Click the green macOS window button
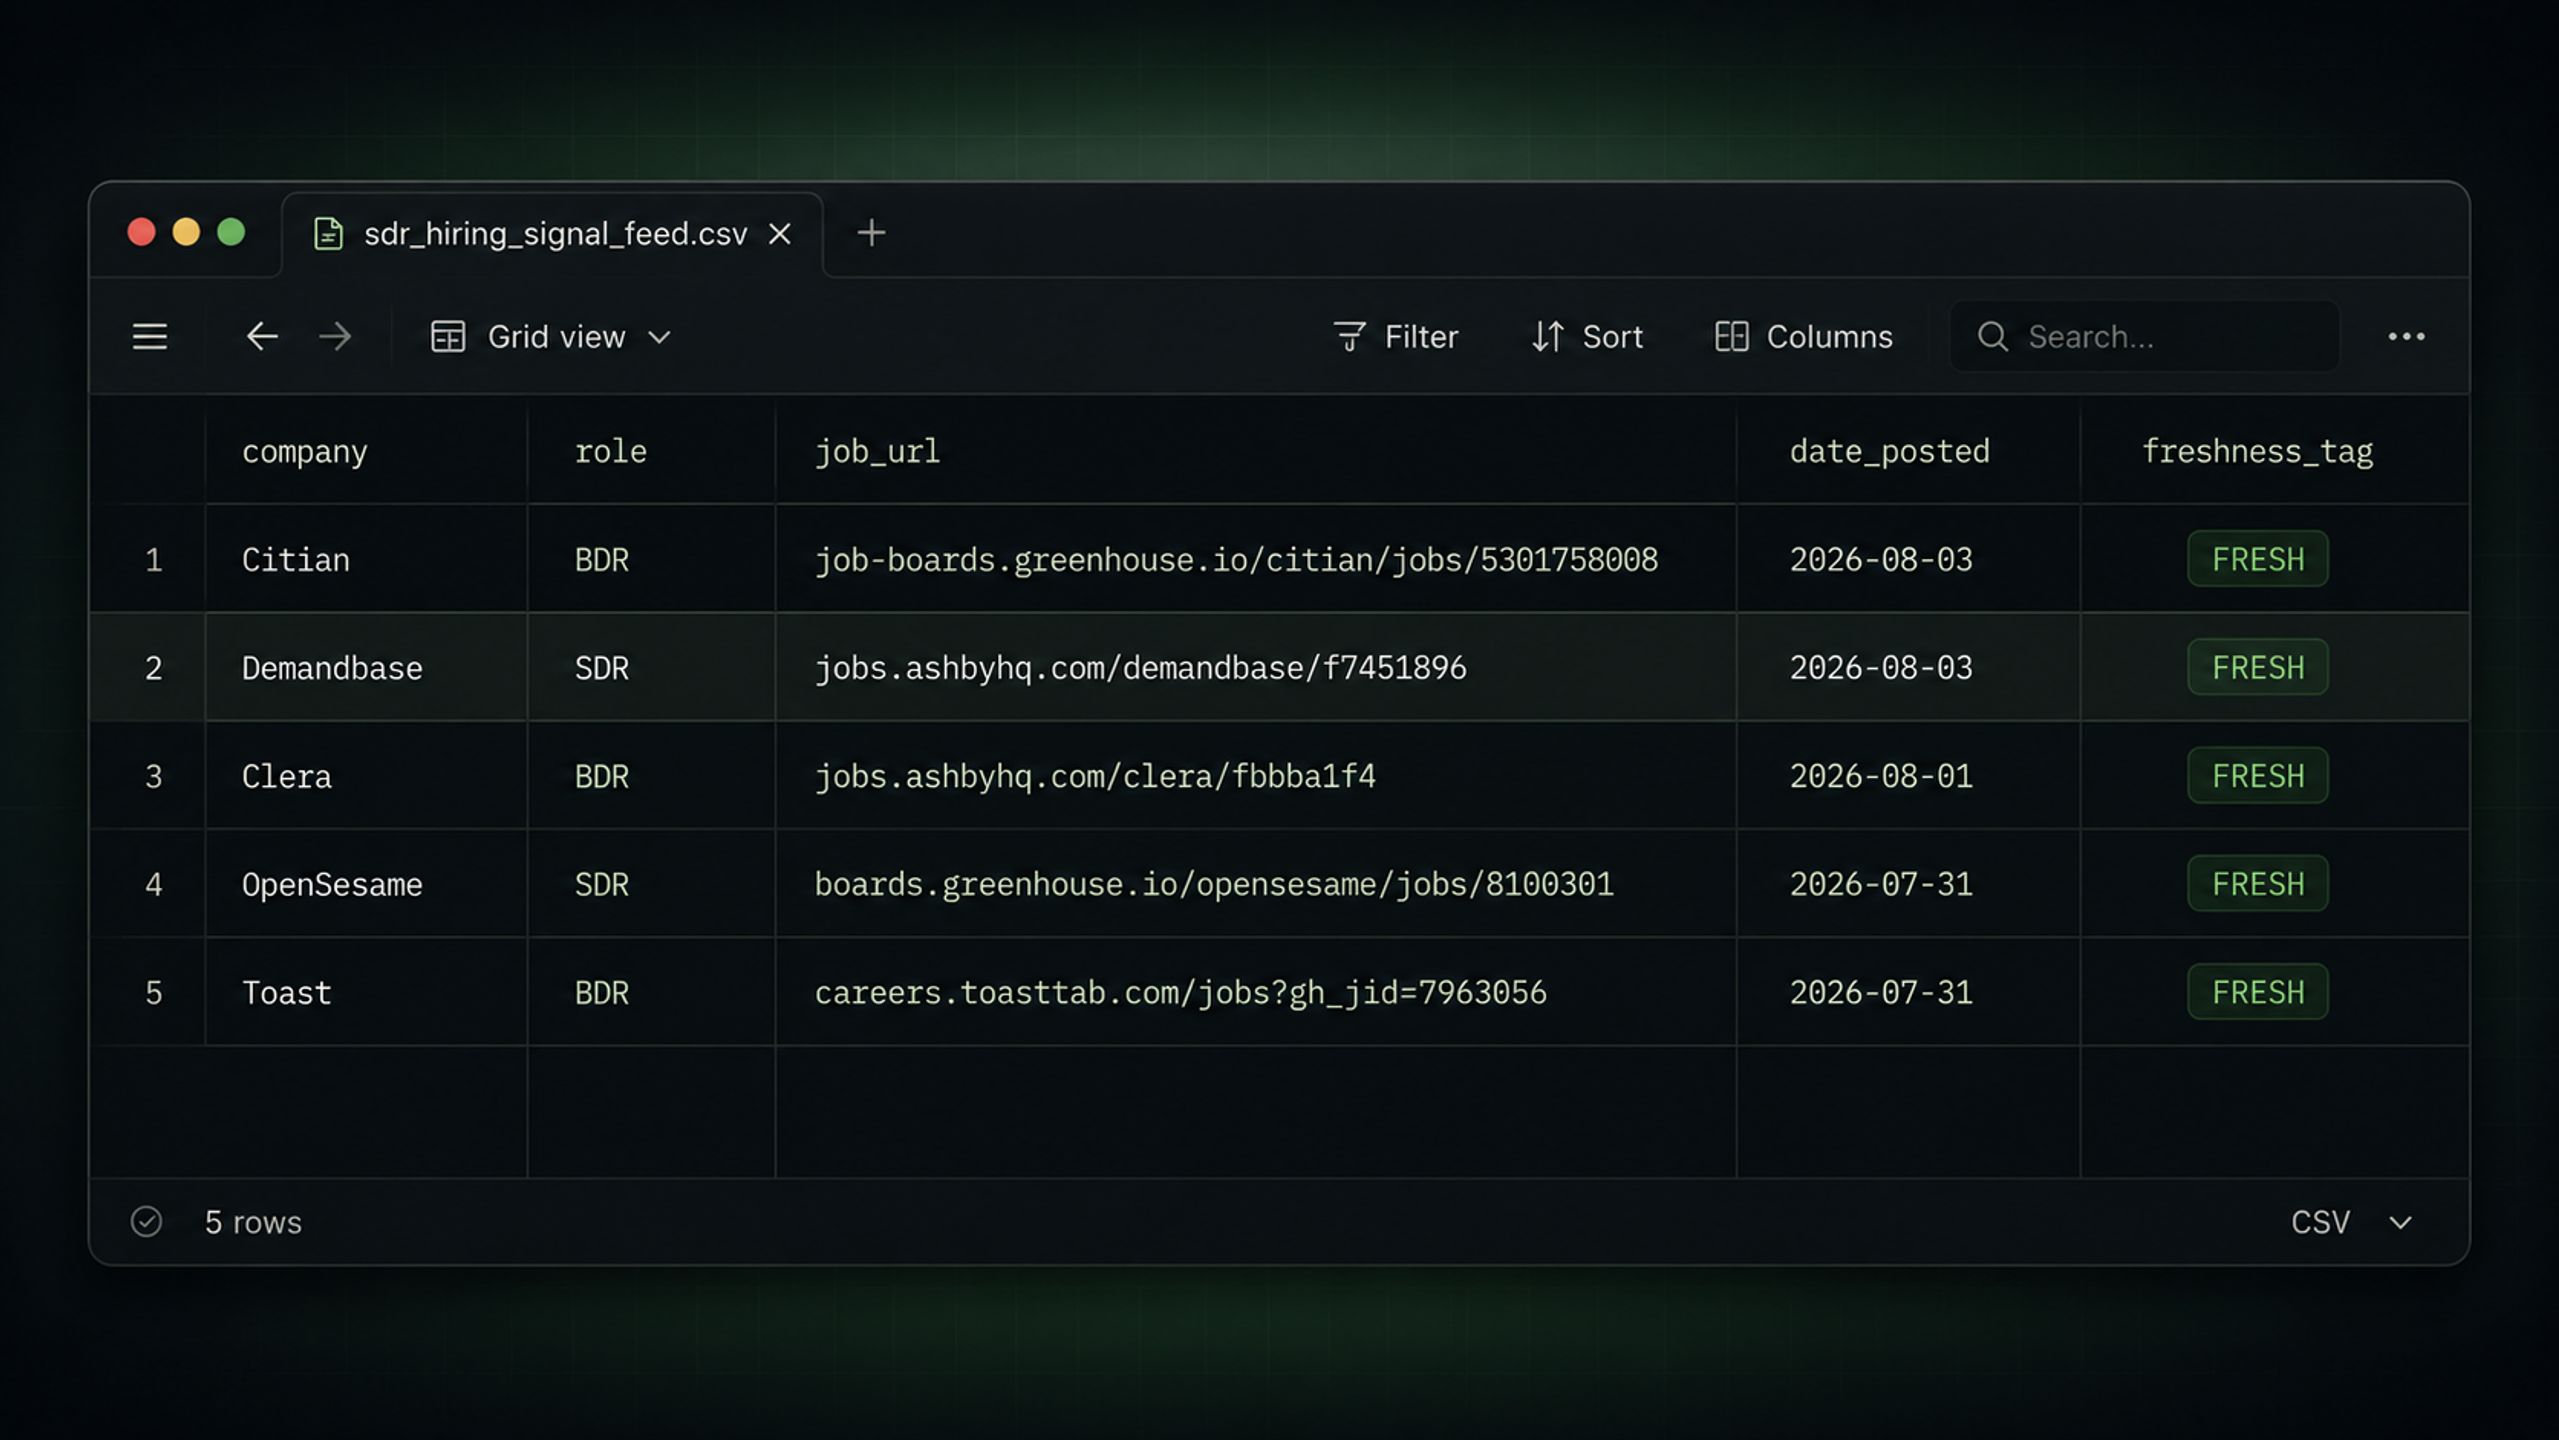This screenshot has width=2559, height=1440. [x=231, y=232]
